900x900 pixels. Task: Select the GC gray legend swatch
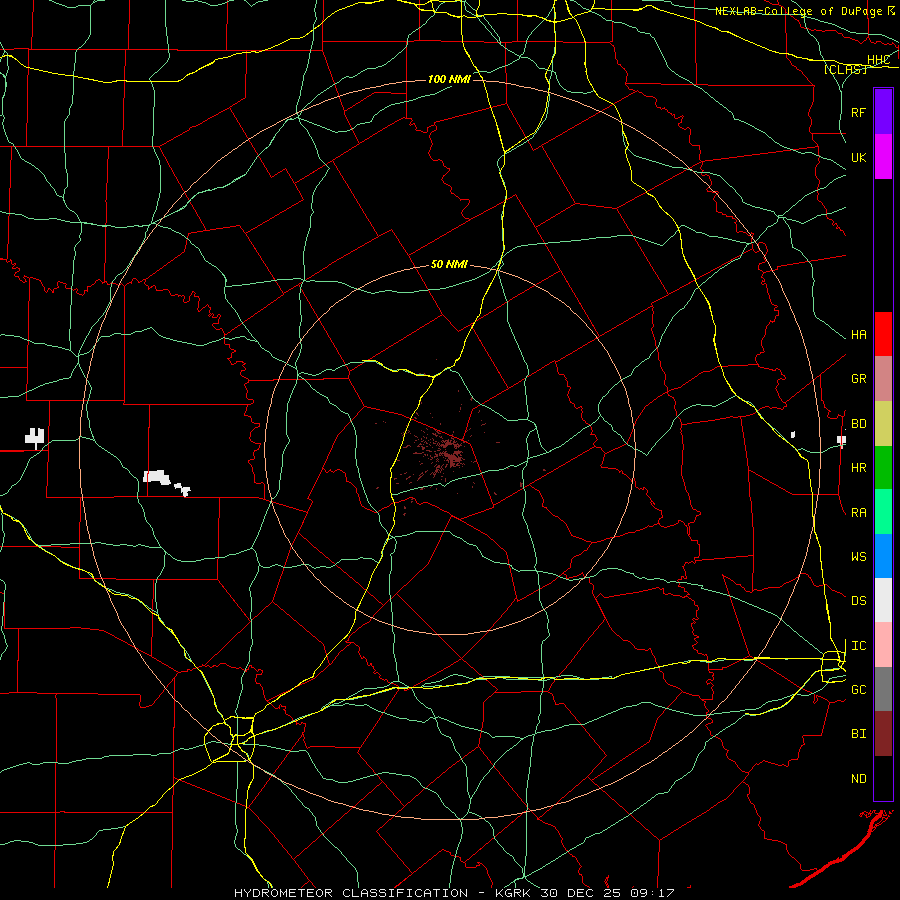(883, 689)
